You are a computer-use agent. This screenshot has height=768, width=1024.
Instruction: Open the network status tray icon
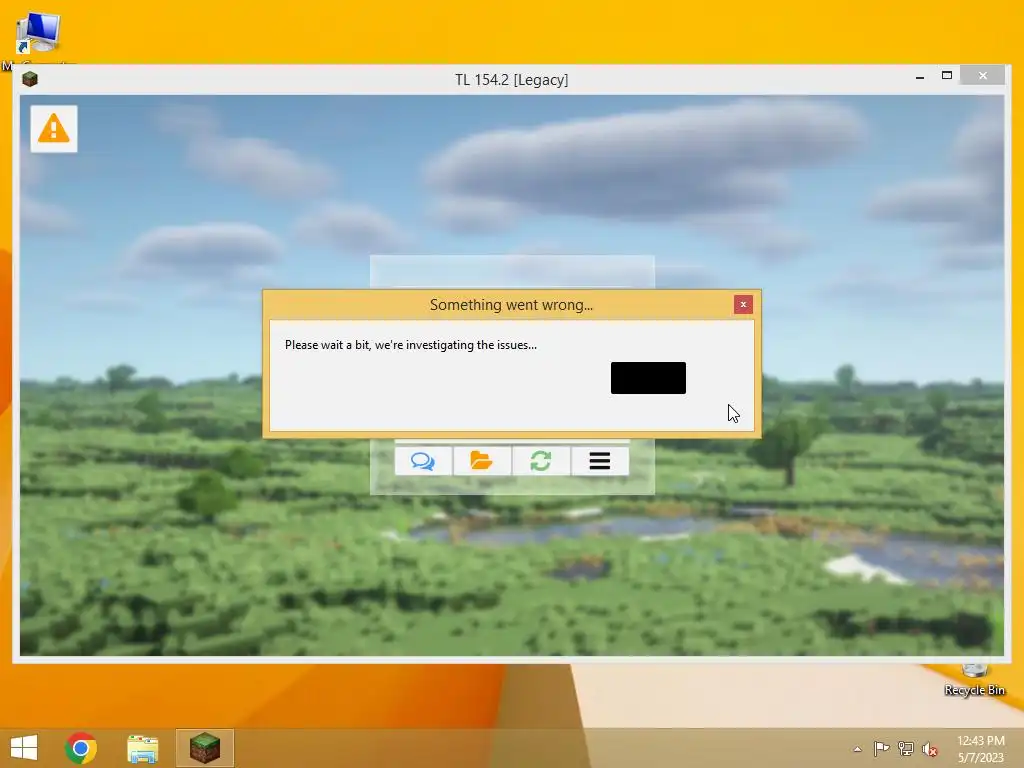(906, 748)
